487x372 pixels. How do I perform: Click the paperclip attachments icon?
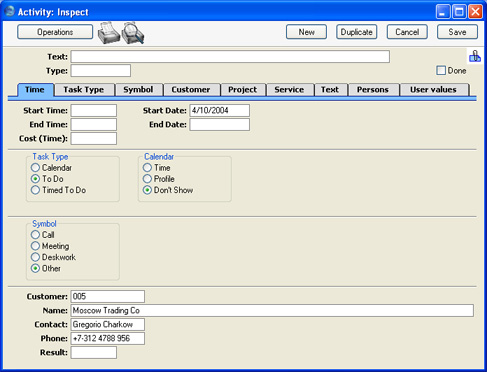pos(475,56)
